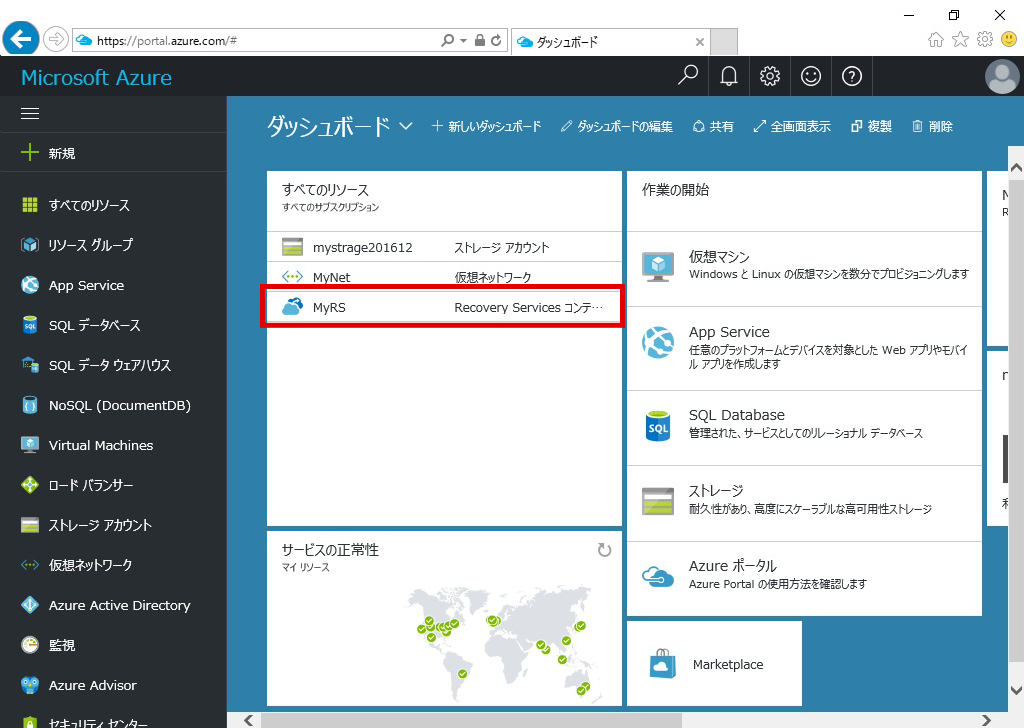Click the Microsoft Azure logo text
Image resolution: width=1024 pixels, height=728 pixels.
click(97, 78)
